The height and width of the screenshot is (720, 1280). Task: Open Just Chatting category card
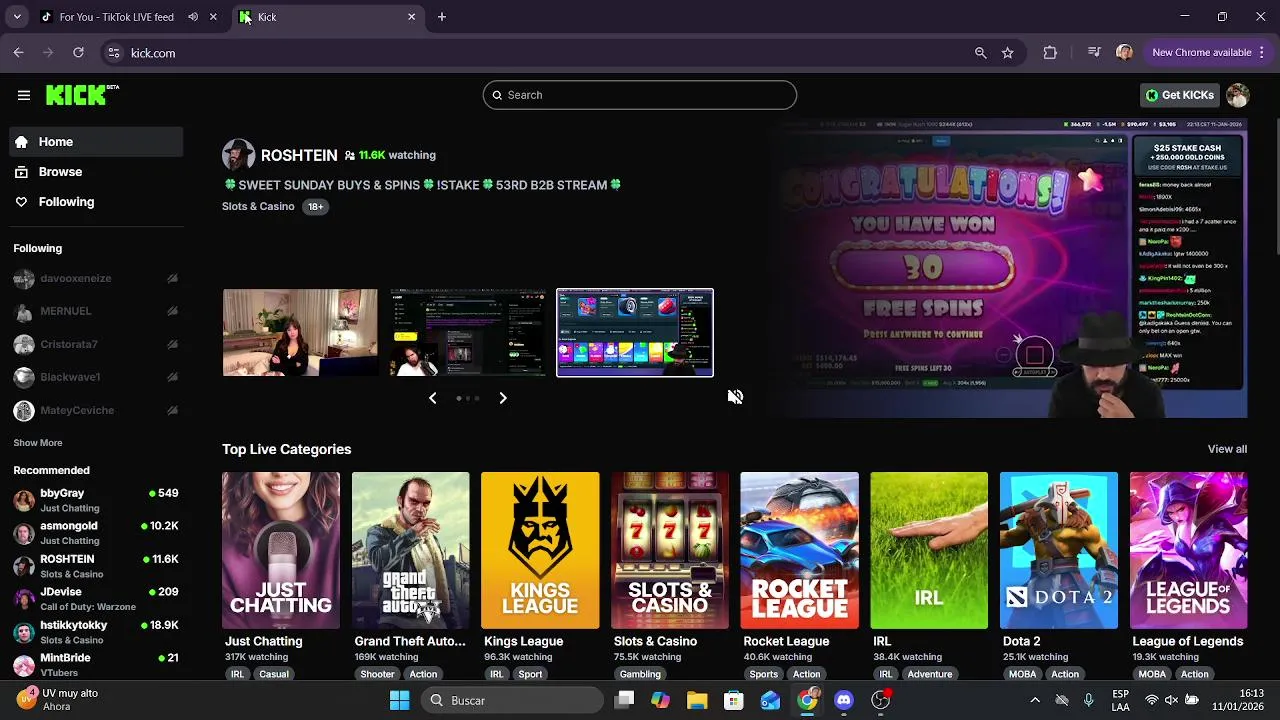(x=281, y=550)
